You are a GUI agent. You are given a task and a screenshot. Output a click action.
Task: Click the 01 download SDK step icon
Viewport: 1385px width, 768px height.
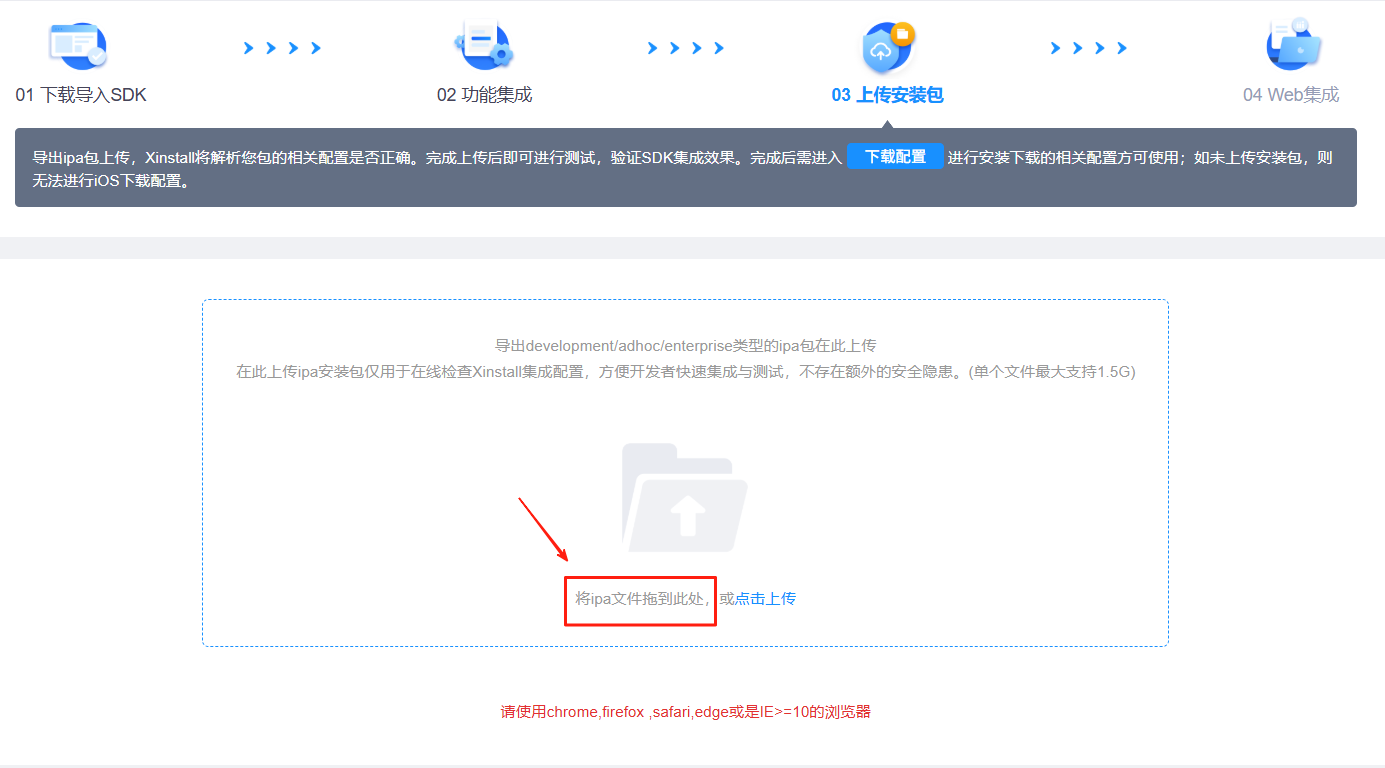point(78,45)
